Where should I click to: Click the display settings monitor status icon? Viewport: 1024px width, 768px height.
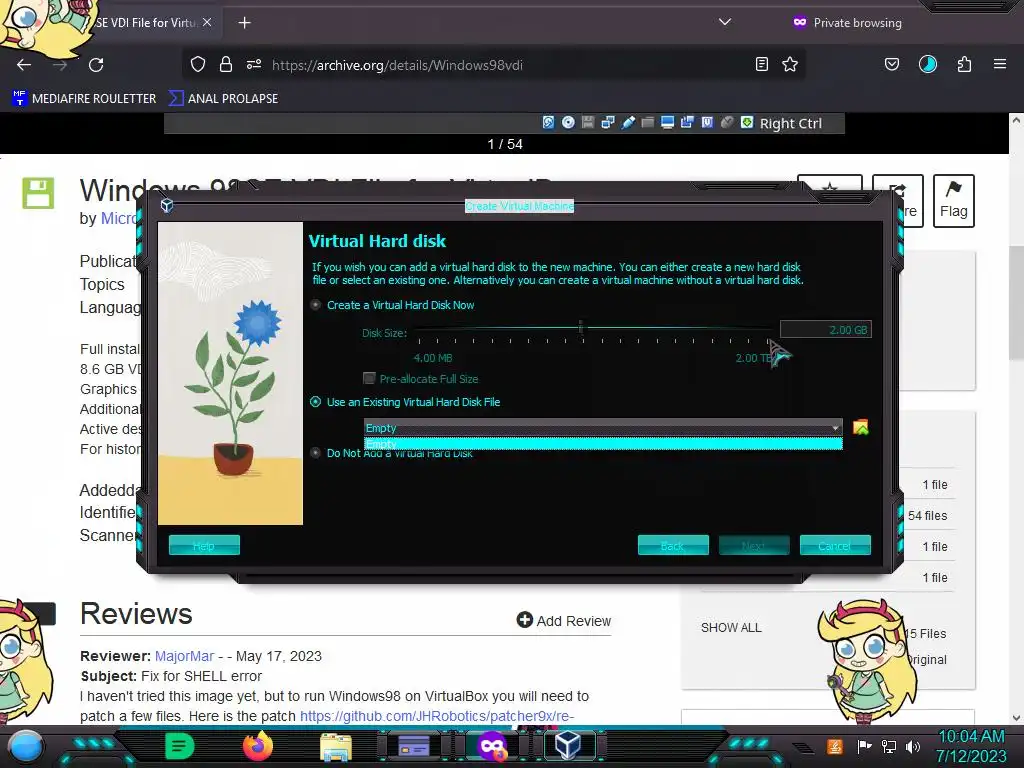[x=667, y=123]
